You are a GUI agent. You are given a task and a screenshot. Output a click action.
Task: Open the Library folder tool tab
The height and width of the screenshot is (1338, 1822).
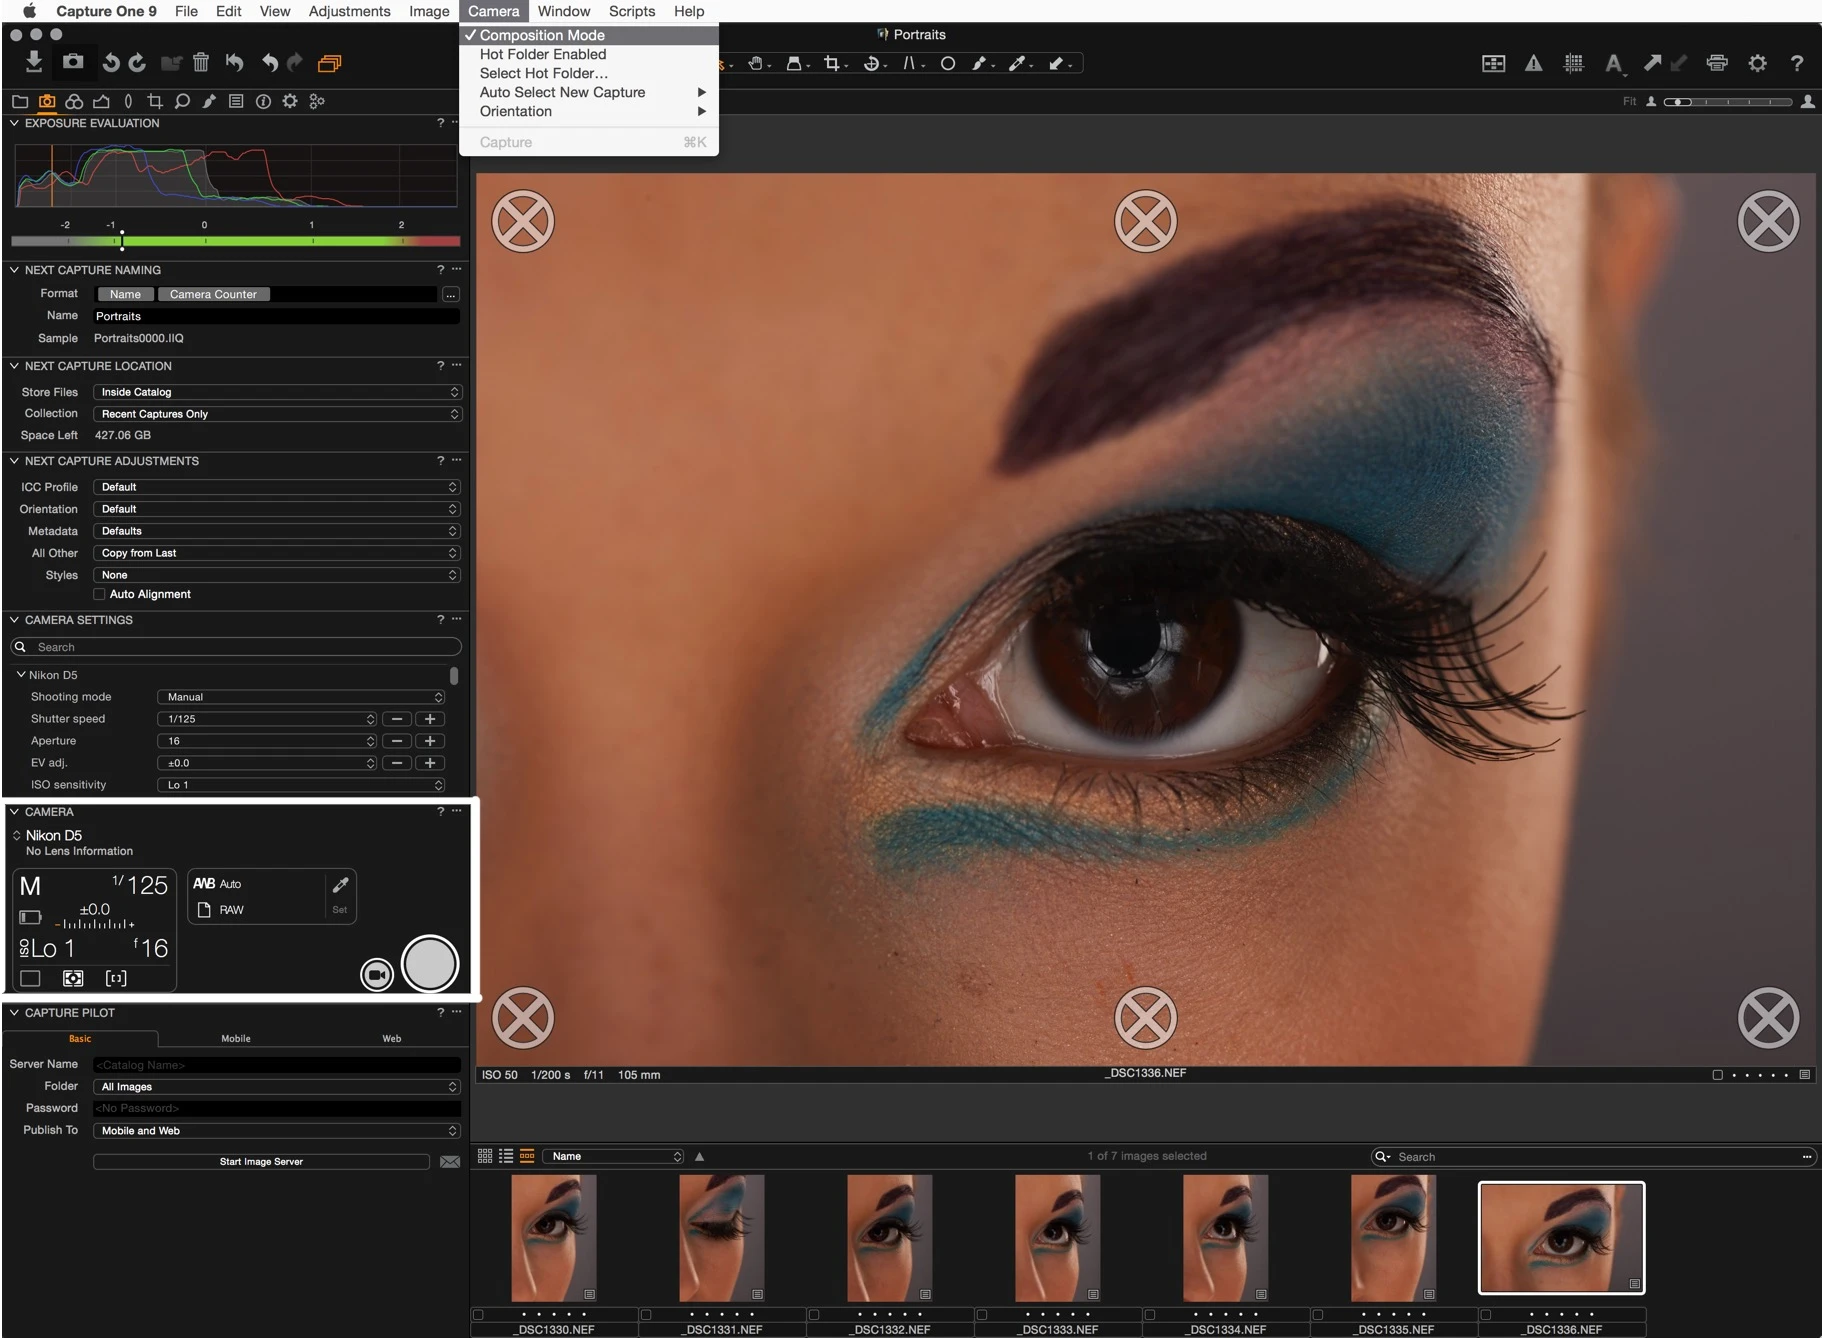pyautogui.click(x=20, y=101)
